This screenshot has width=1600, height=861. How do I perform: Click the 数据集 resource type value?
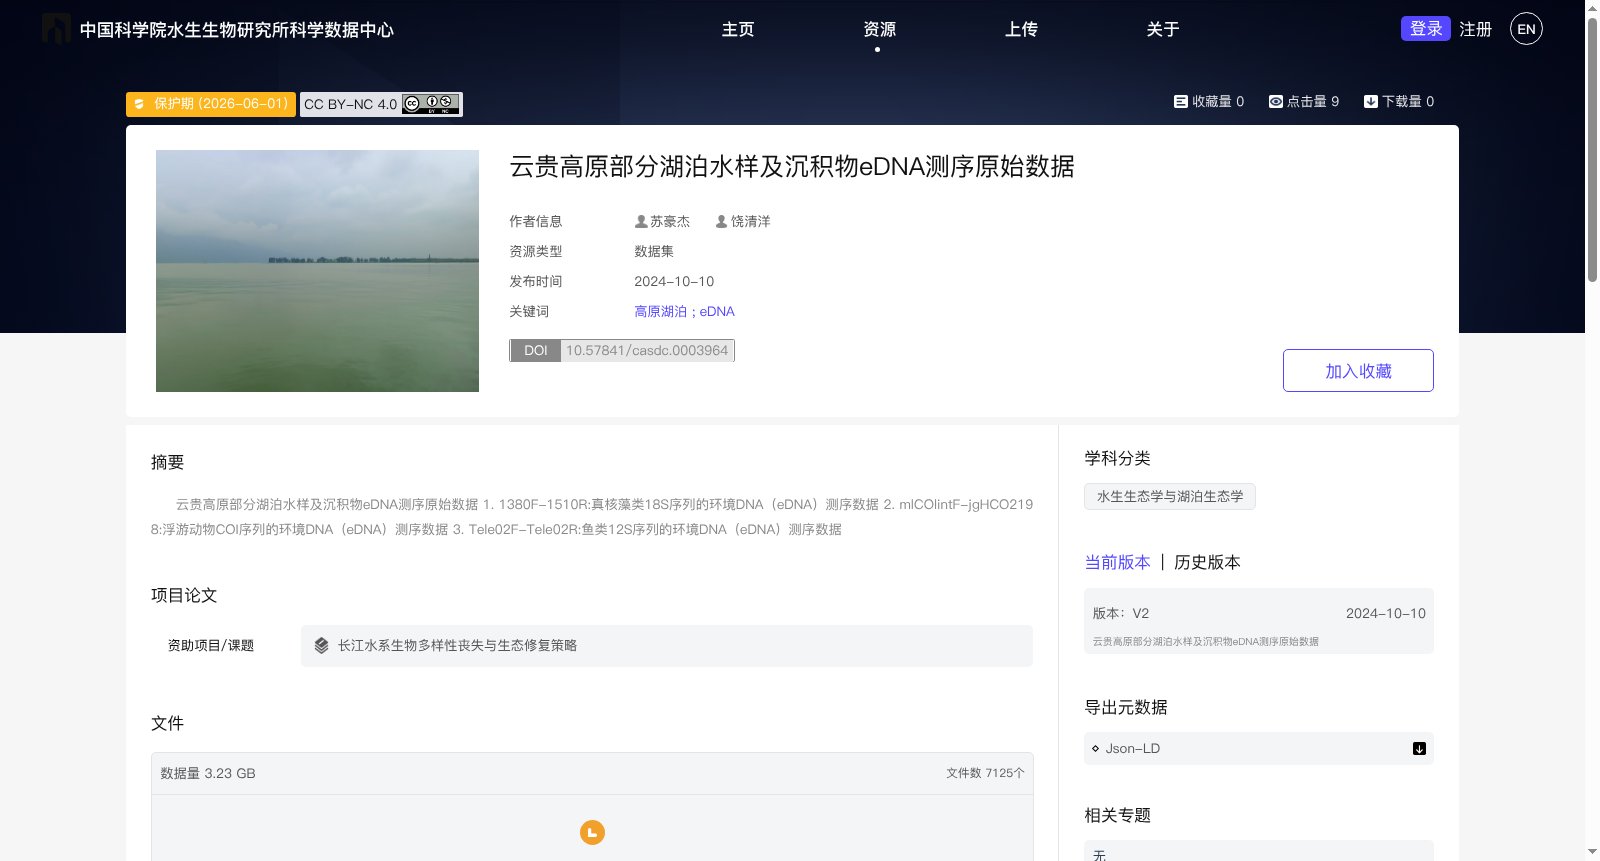pos(654,252)
